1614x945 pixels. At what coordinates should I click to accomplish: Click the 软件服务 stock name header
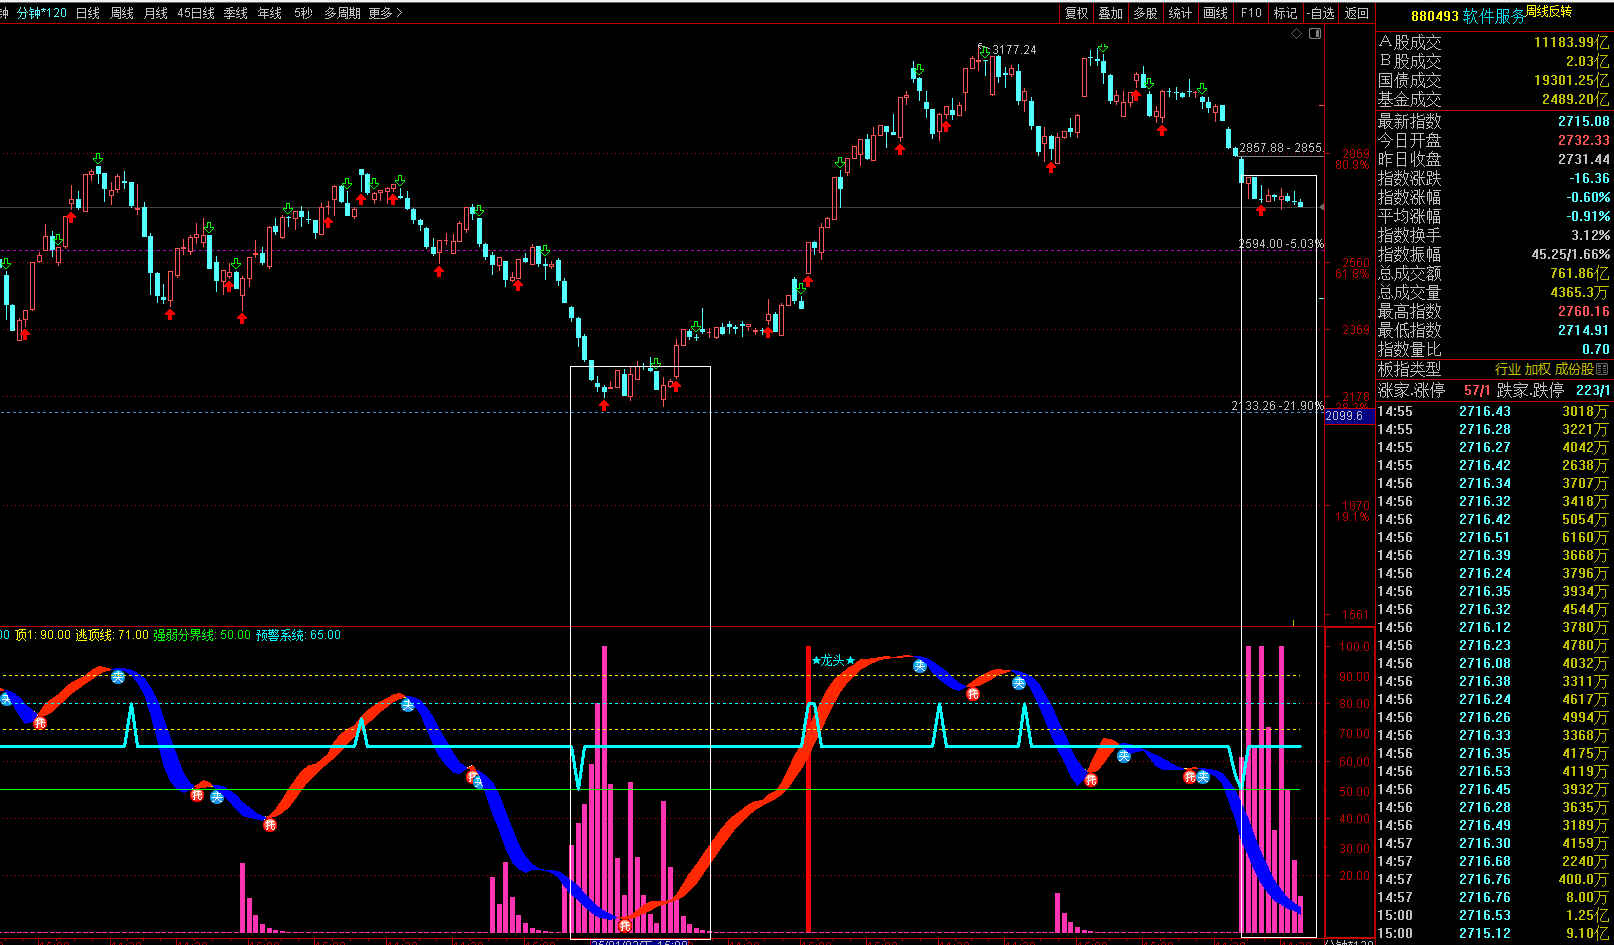(x=1494, y=16)
